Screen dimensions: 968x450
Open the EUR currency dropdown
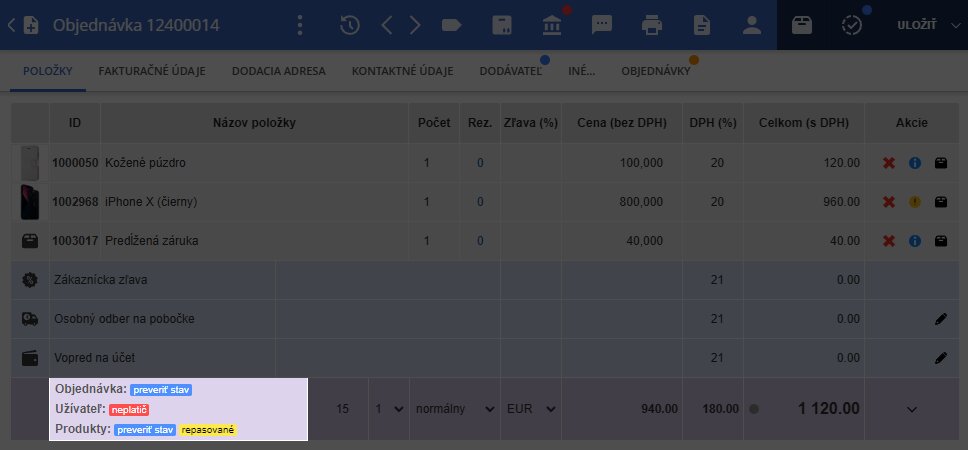tap(530, 409)
